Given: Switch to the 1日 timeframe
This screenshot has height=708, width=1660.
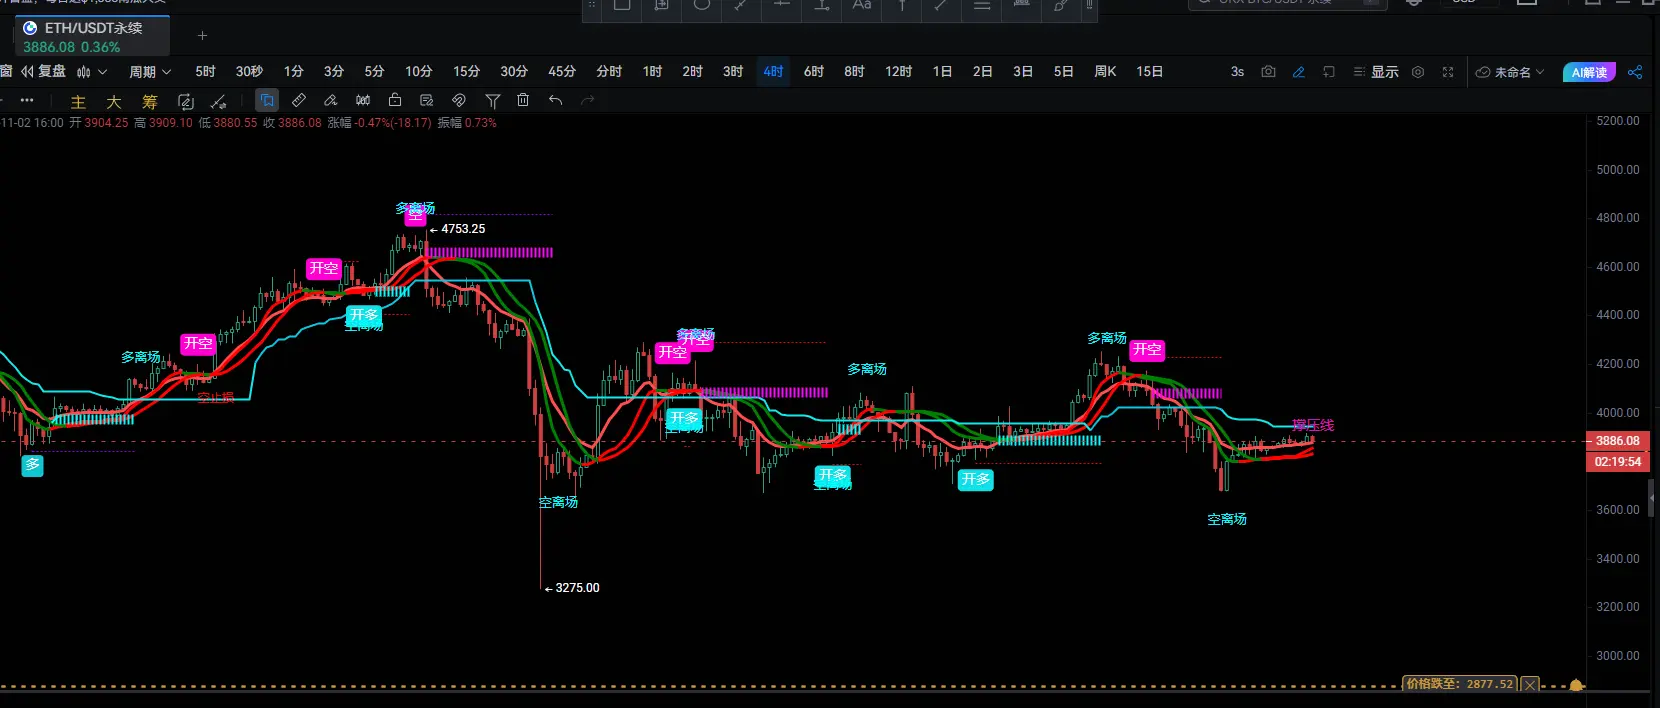Looking at the screenshot, I should (942, 72).
